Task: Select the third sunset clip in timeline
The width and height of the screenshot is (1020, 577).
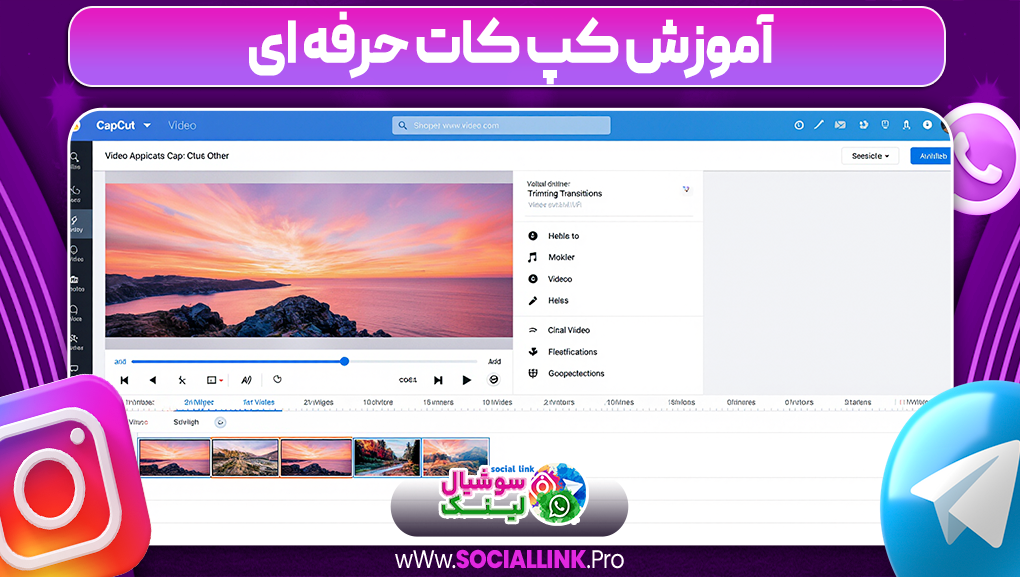Action: coord(316,457)
